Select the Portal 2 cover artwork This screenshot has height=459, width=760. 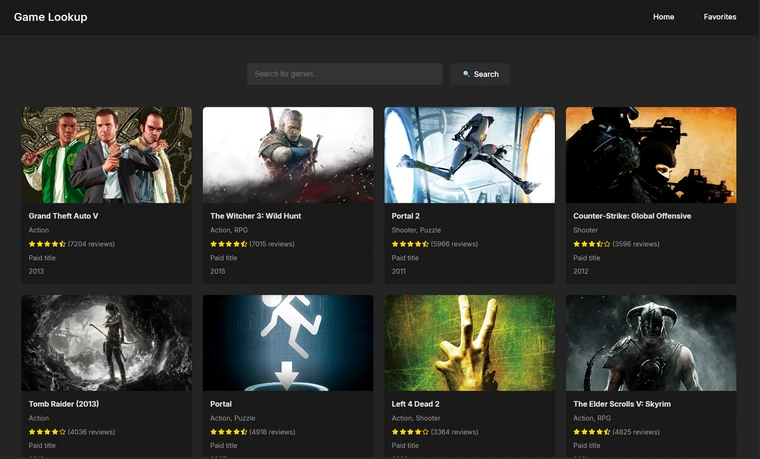pos(469,155)
